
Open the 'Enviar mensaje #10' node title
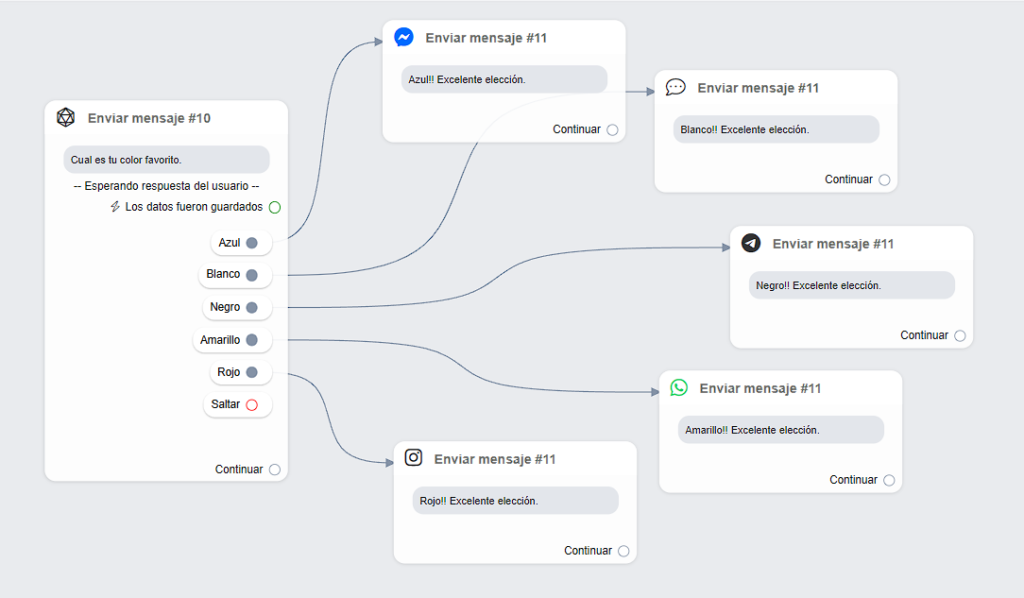pos(149,118)
